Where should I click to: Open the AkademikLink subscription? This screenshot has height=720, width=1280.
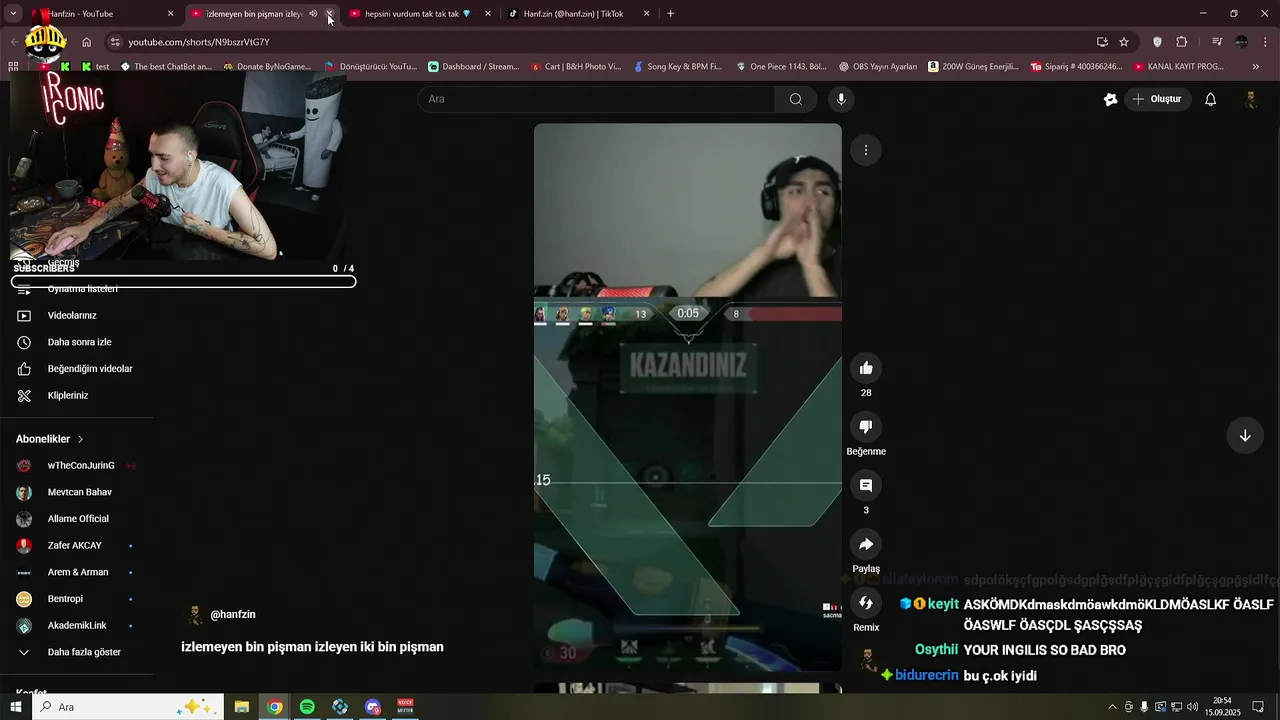(x=76, y=626)
